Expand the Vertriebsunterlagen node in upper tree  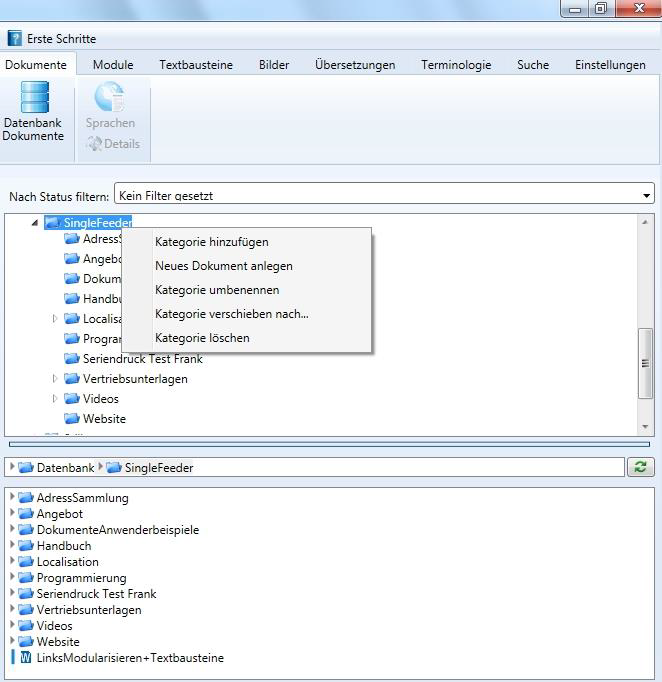tap(55, 379)
